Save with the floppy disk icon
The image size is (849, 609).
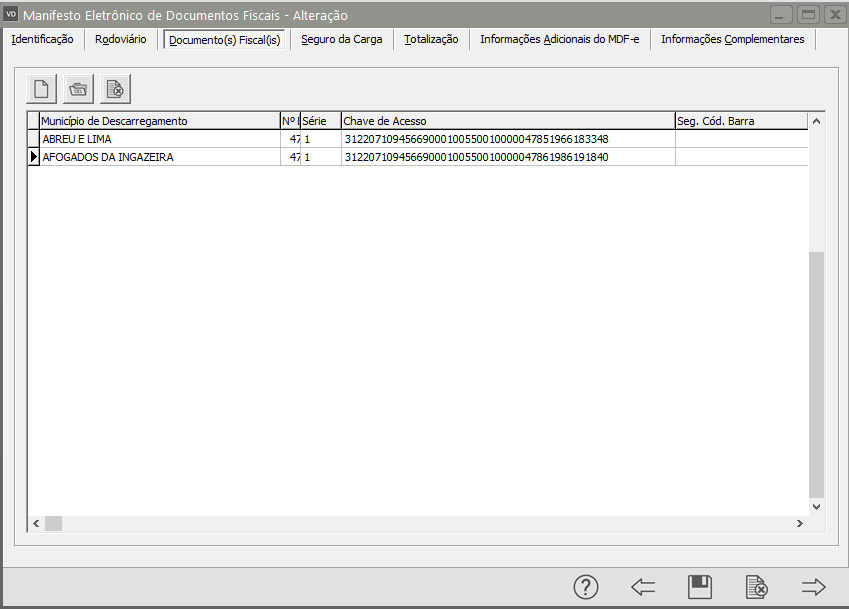[700, 587]
